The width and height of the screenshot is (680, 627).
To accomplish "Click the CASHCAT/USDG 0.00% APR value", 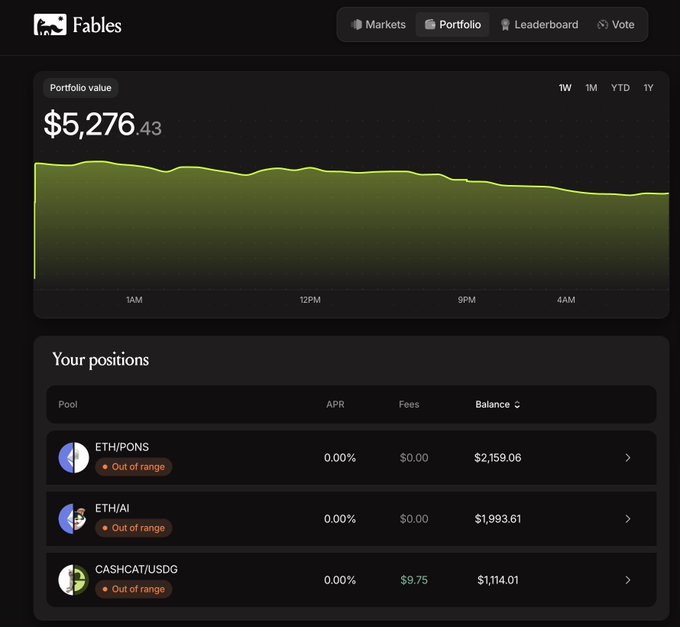I will [x=340, y=580].
